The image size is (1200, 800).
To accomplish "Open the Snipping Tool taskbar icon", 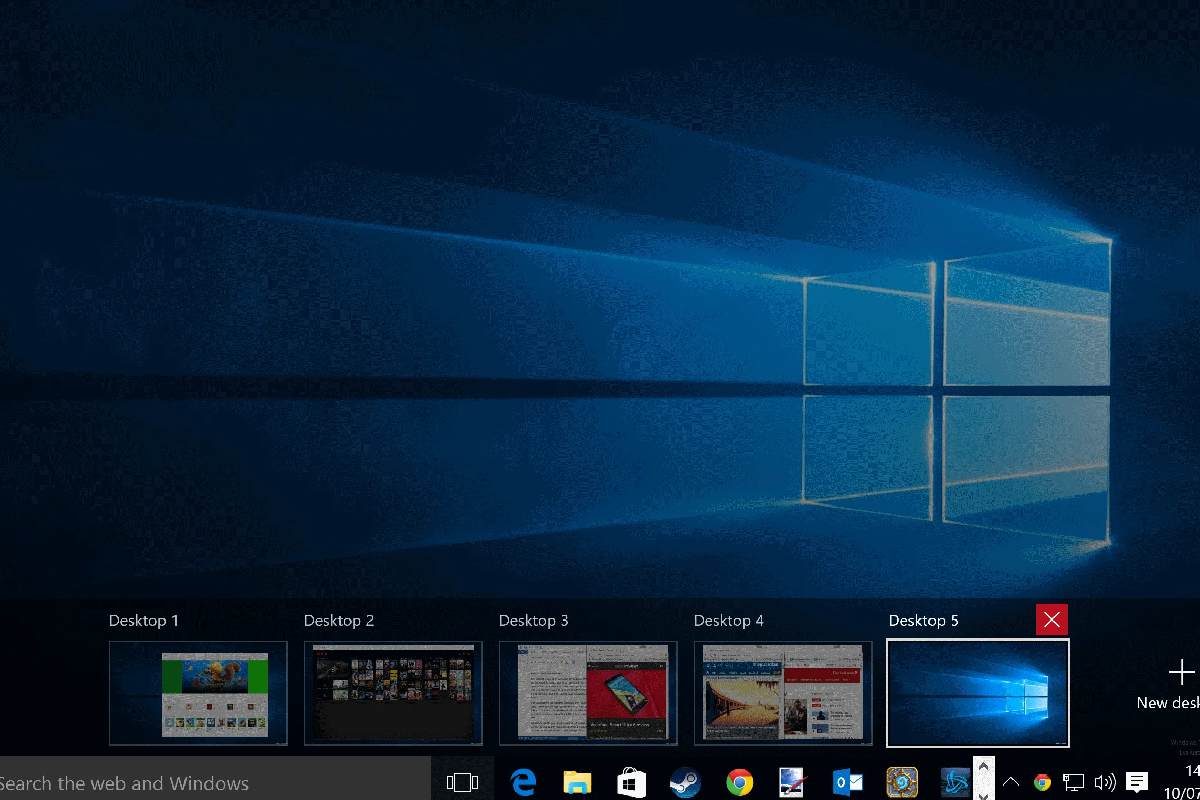I will [x=793, y=782].
